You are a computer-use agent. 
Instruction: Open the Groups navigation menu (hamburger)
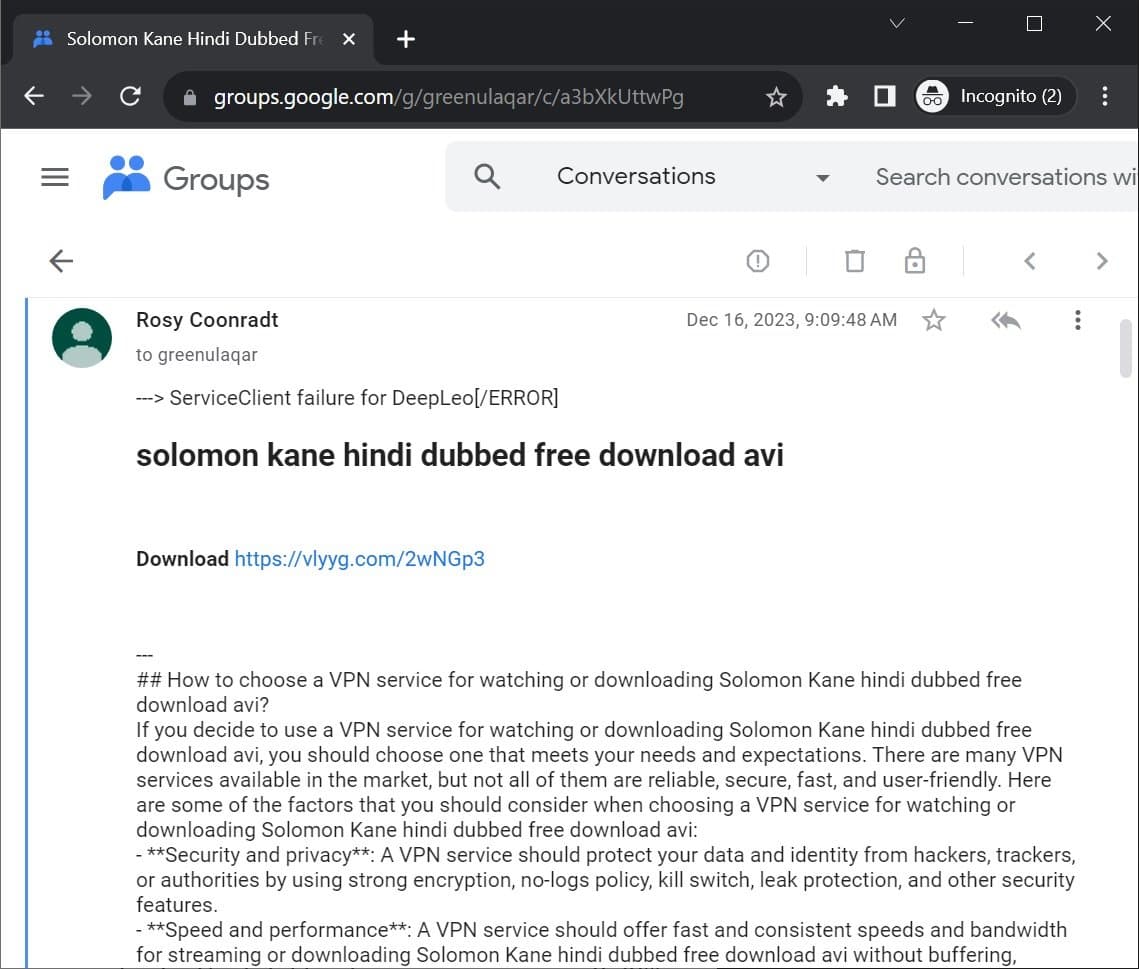pos(54,176)
